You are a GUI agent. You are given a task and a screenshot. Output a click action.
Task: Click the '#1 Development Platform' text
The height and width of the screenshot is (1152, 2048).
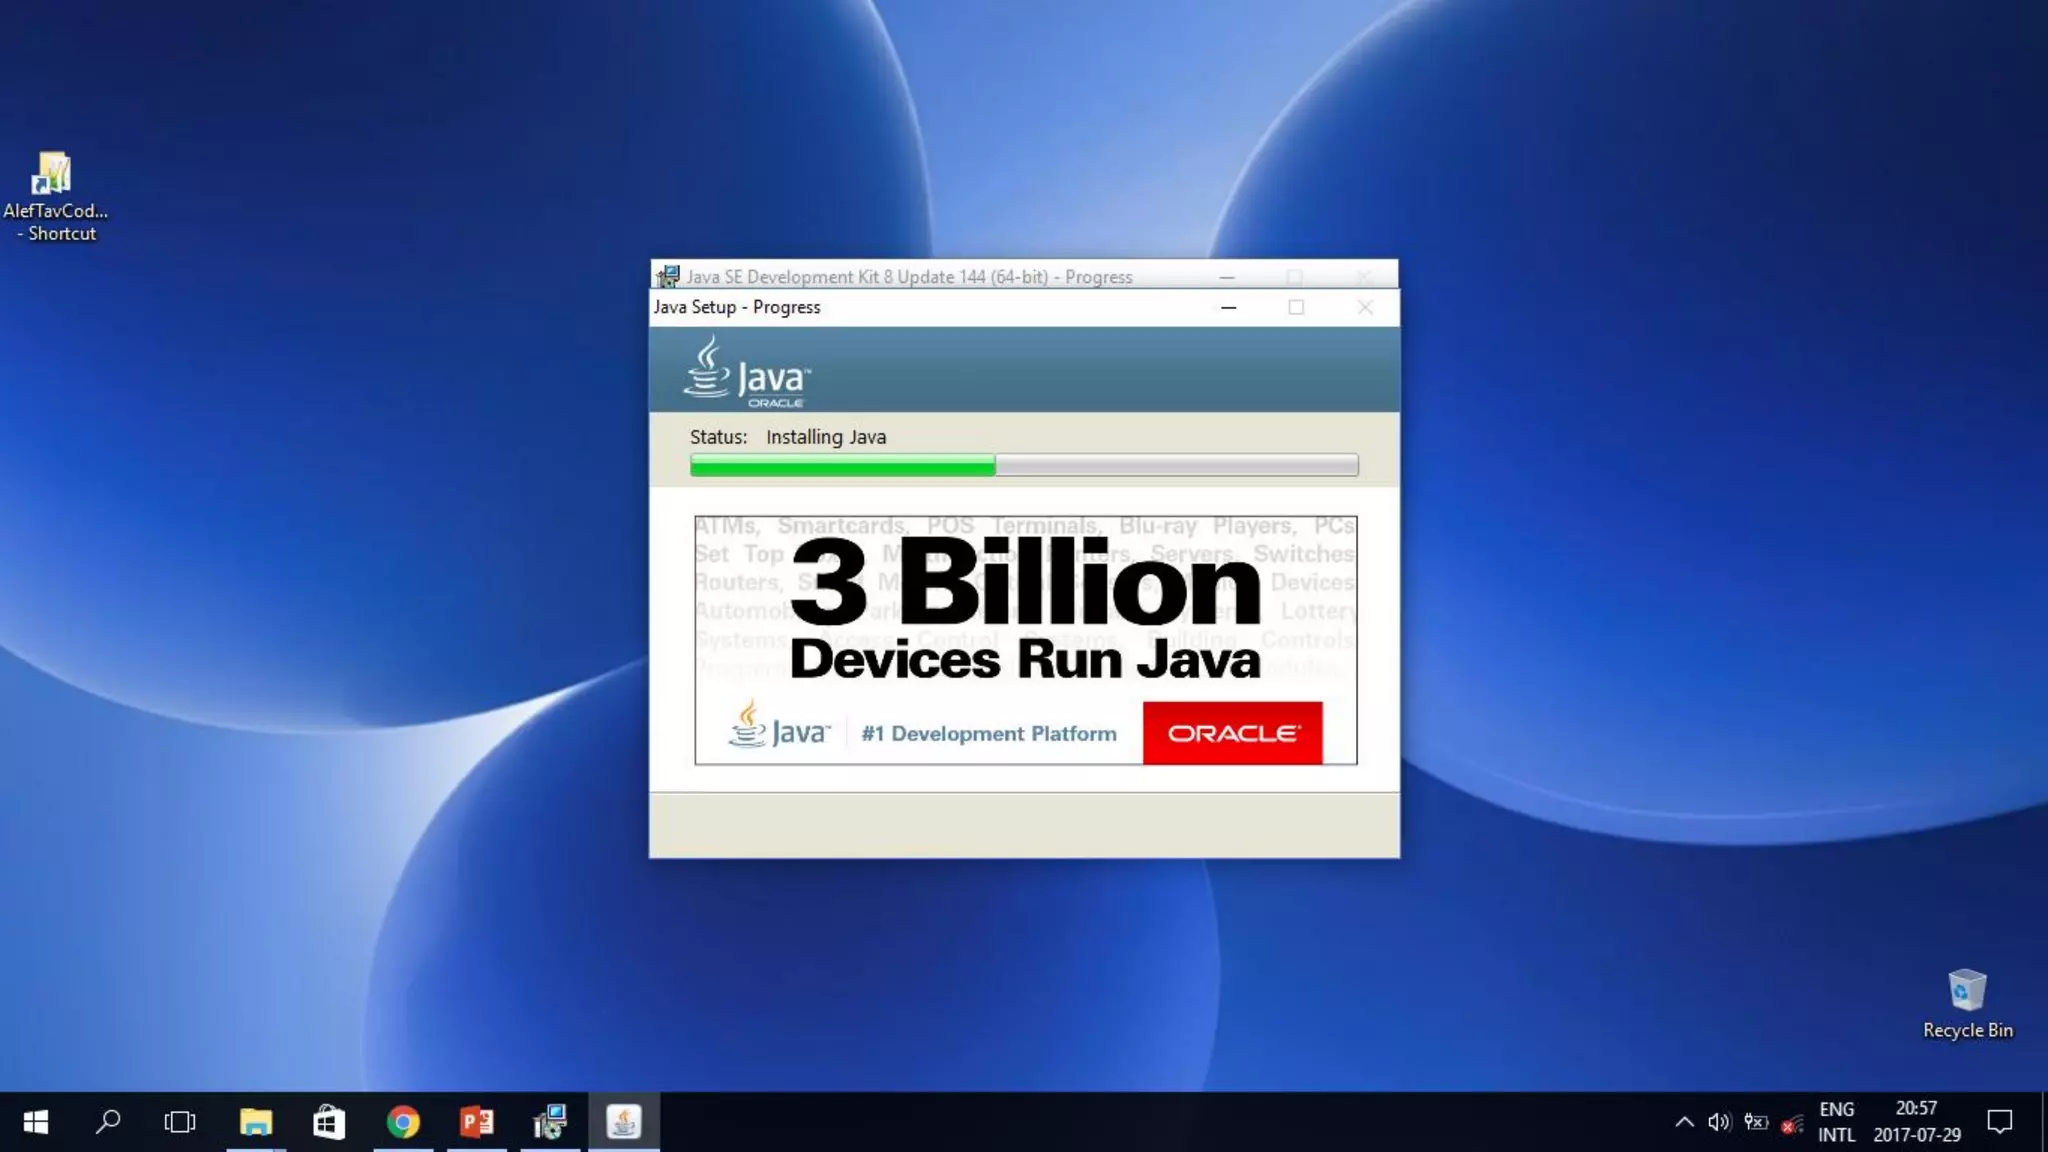pyautogui.click(x=989, y=734)
